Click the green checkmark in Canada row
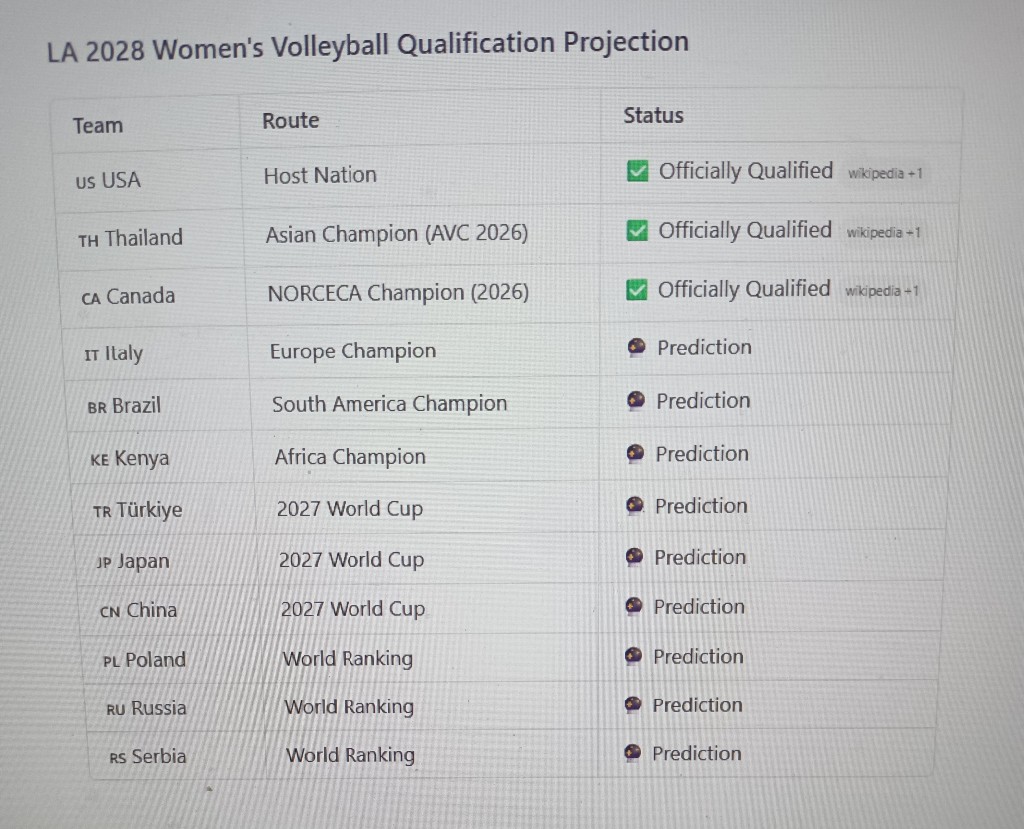Viewport: 1024px width, 829px height. pos(636,289)
